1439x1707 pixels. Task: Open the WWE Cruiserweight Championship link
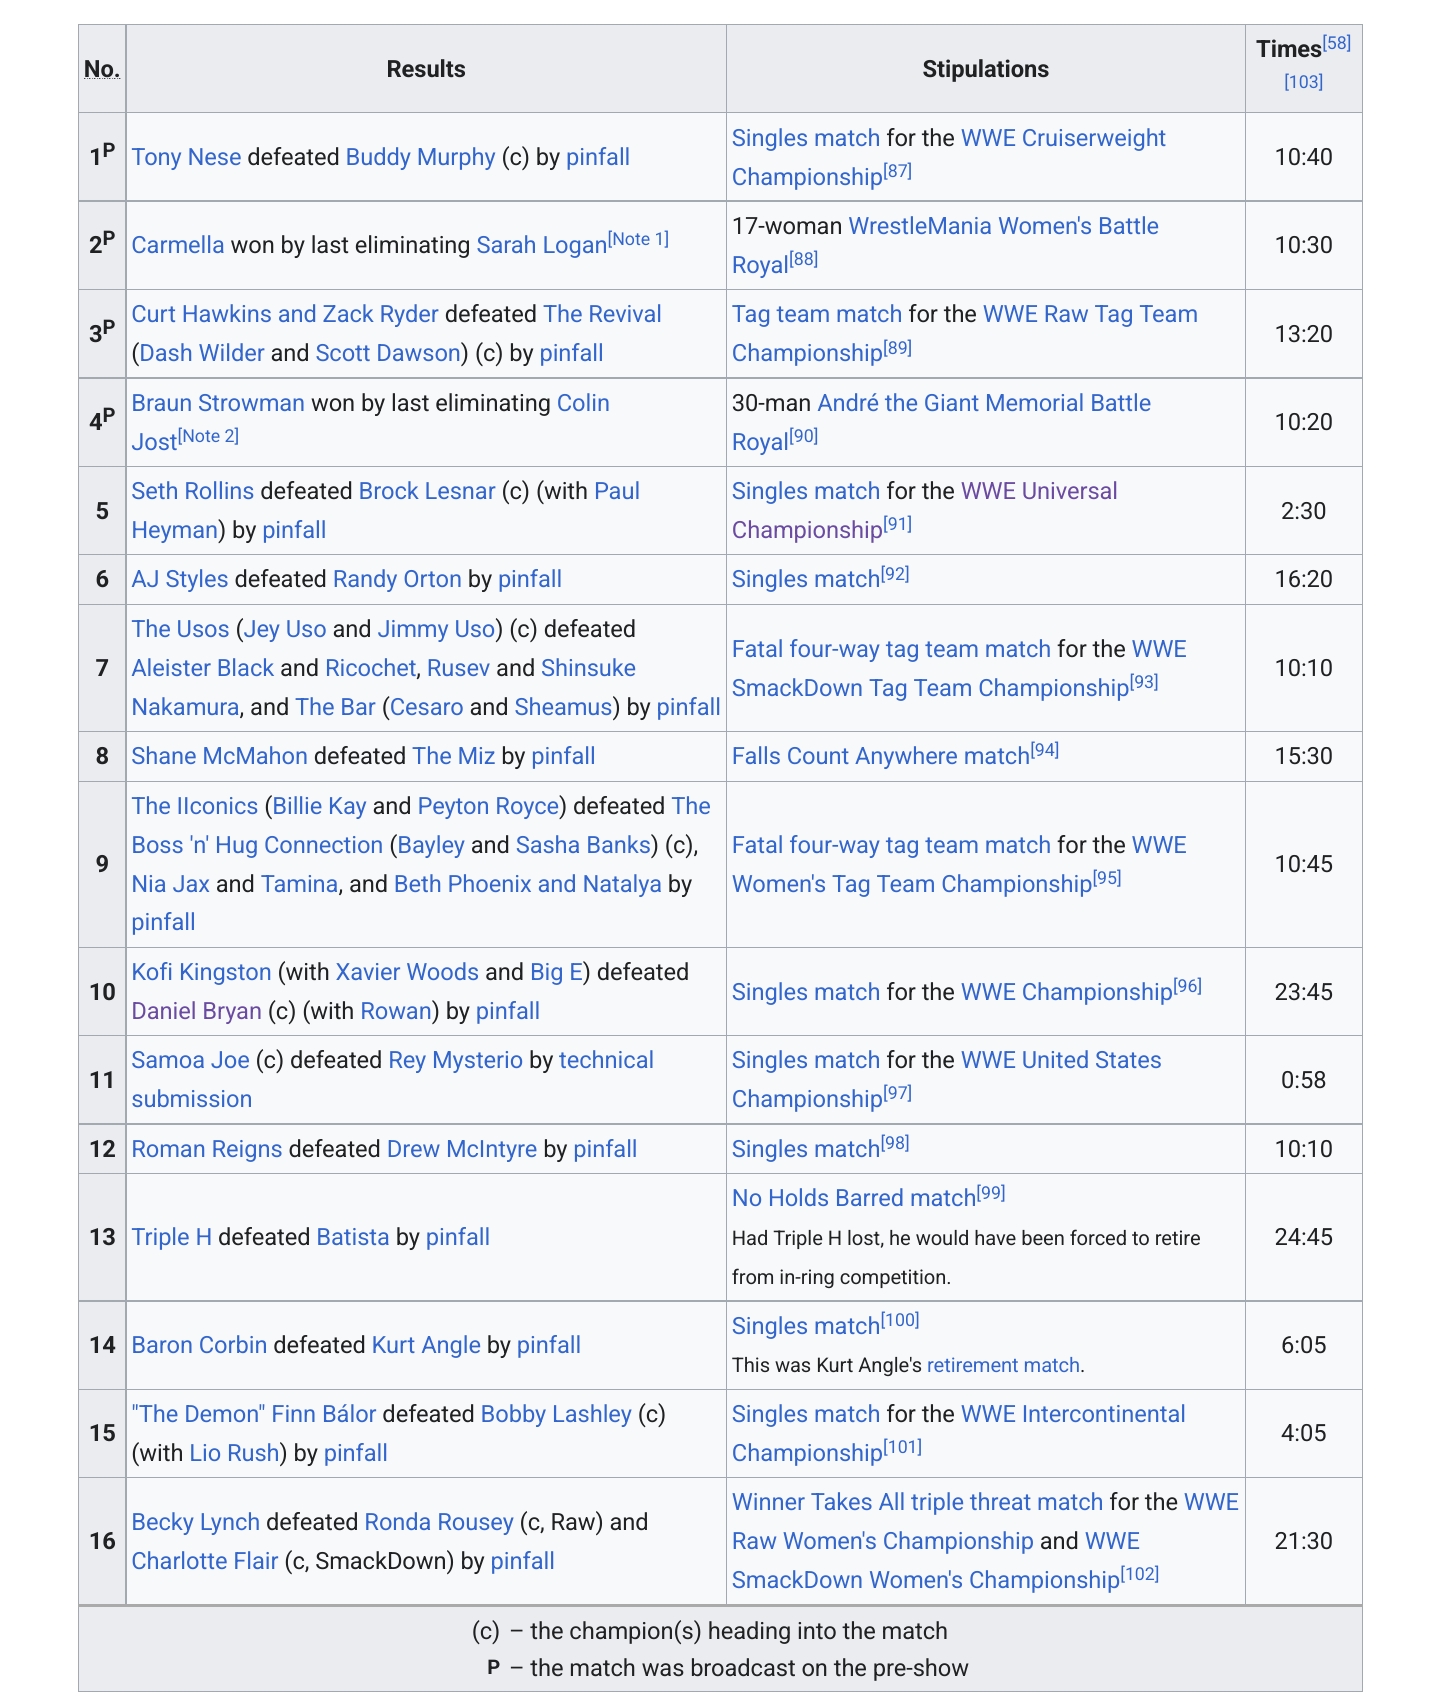(948, 157)
